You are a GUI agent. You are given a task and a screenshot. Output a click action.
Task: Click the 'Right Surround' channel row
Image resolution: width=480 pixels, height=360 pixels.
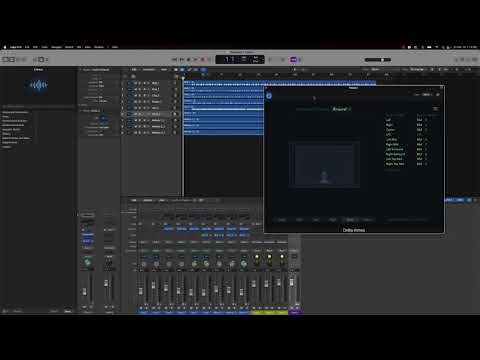pos(407,154)
